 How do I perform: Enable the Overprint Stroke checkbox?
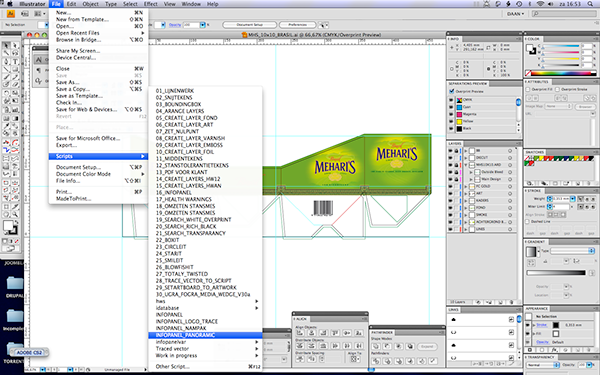[x=558, y=89]
